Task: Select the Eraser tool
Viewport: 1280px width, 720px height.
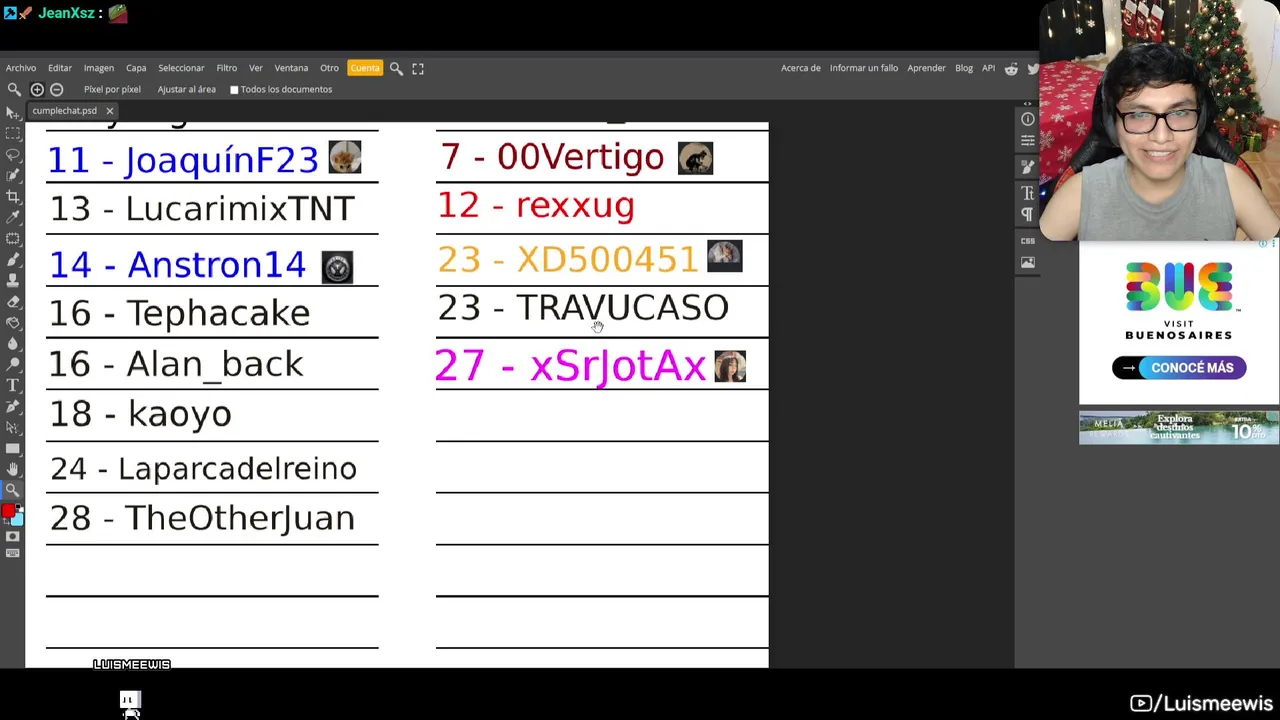Action: coord(13,302)
